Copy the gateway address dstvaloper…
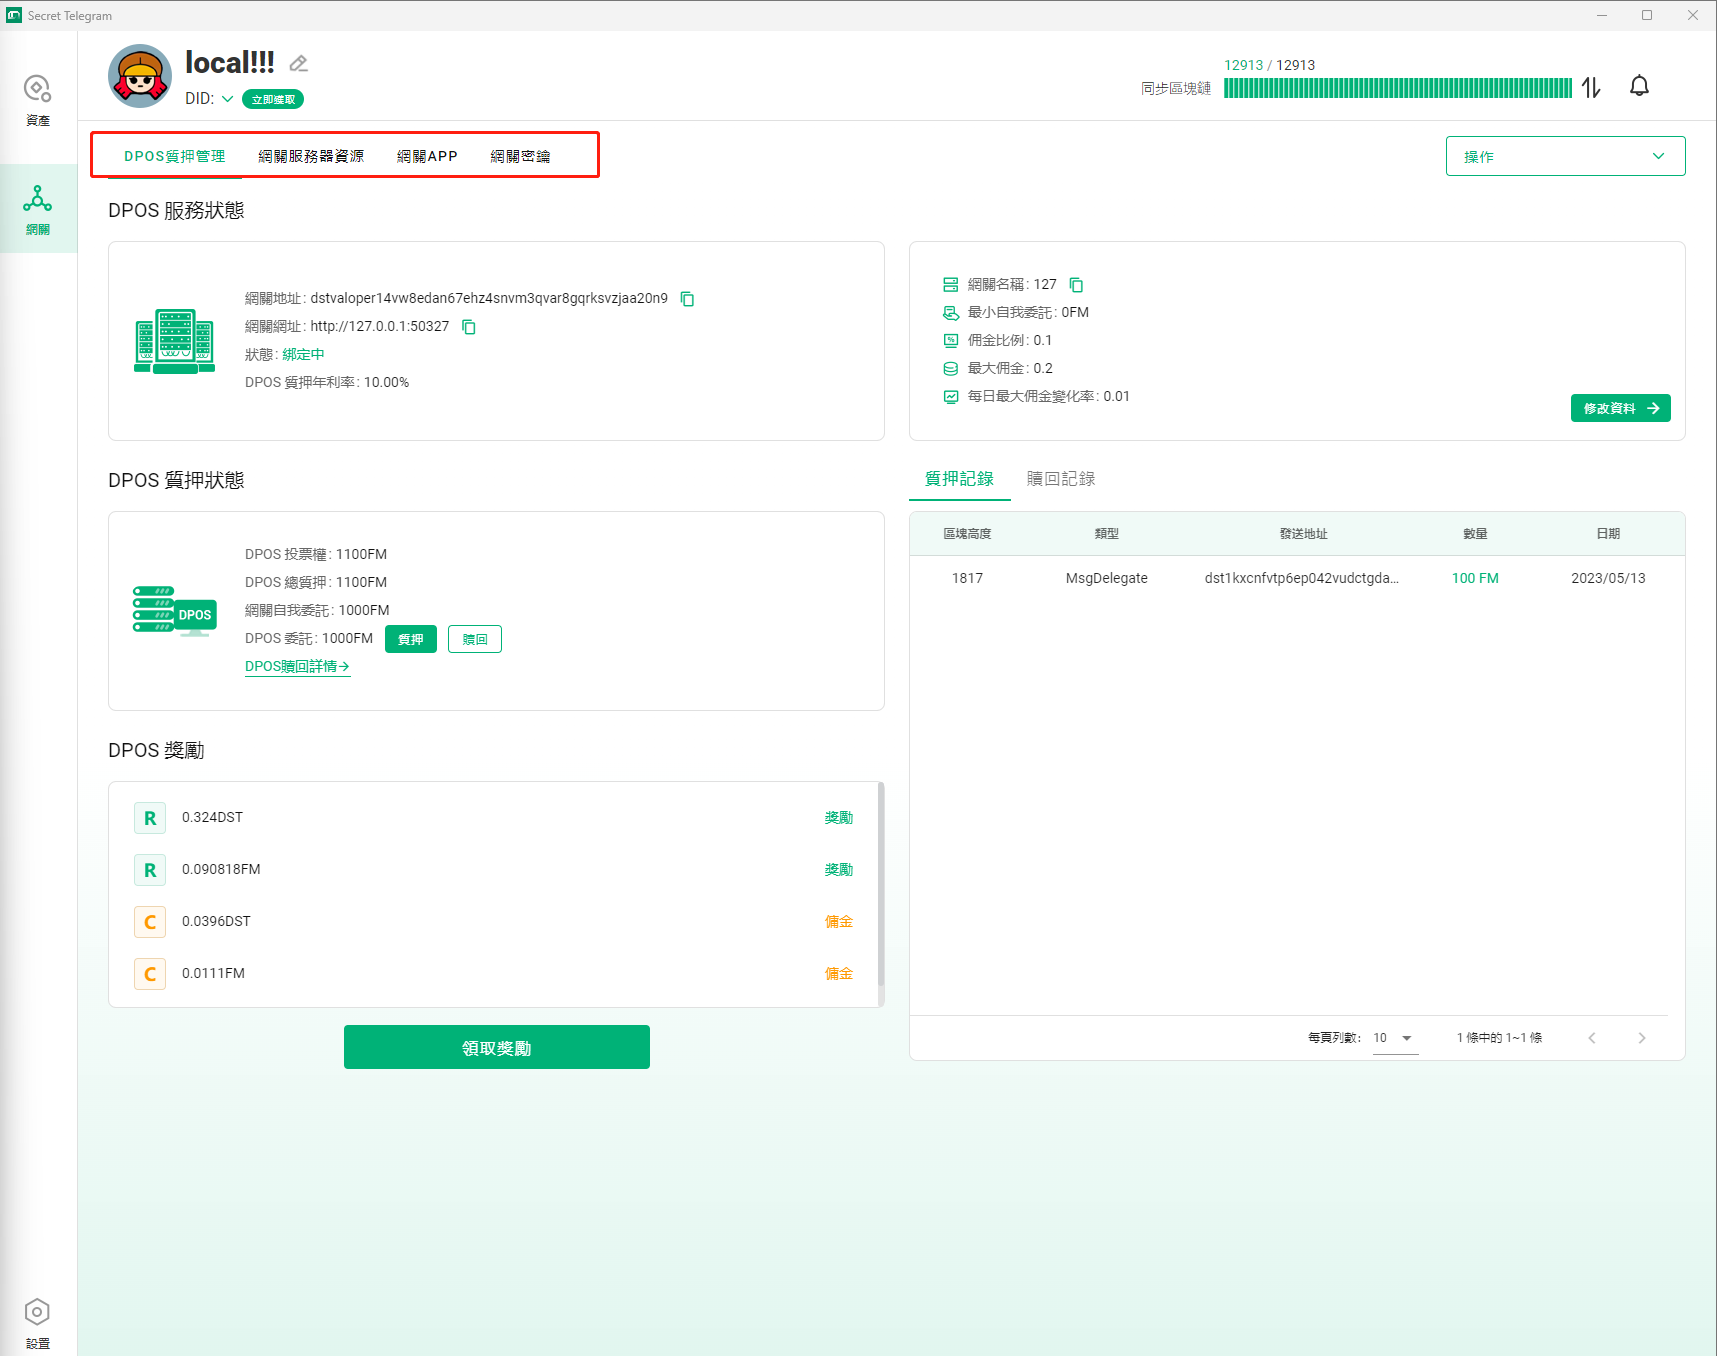This screenshot has height=1356, width=1717. pos(687,299)
